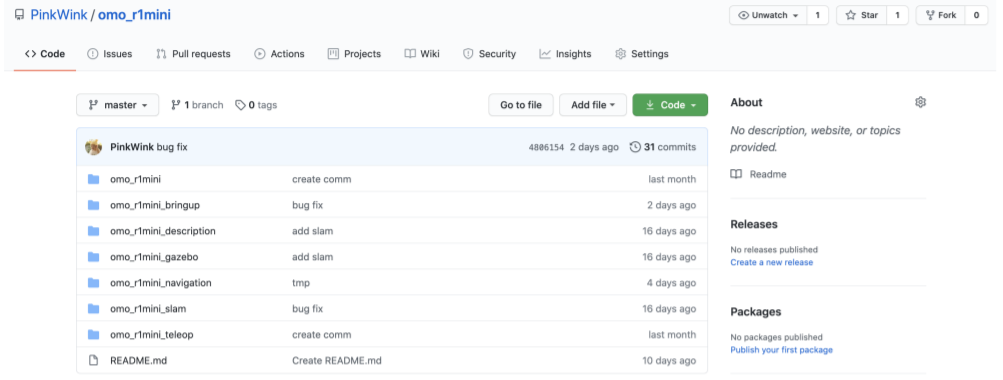Click the stargazers count beside Star
The image size is (1003, 380).
coord(897,15)
